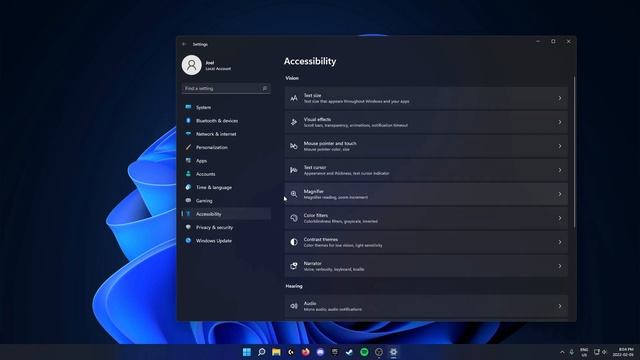Click the microphone tray icon
Viewport: 640px width, 360px height.
point(572,352)
